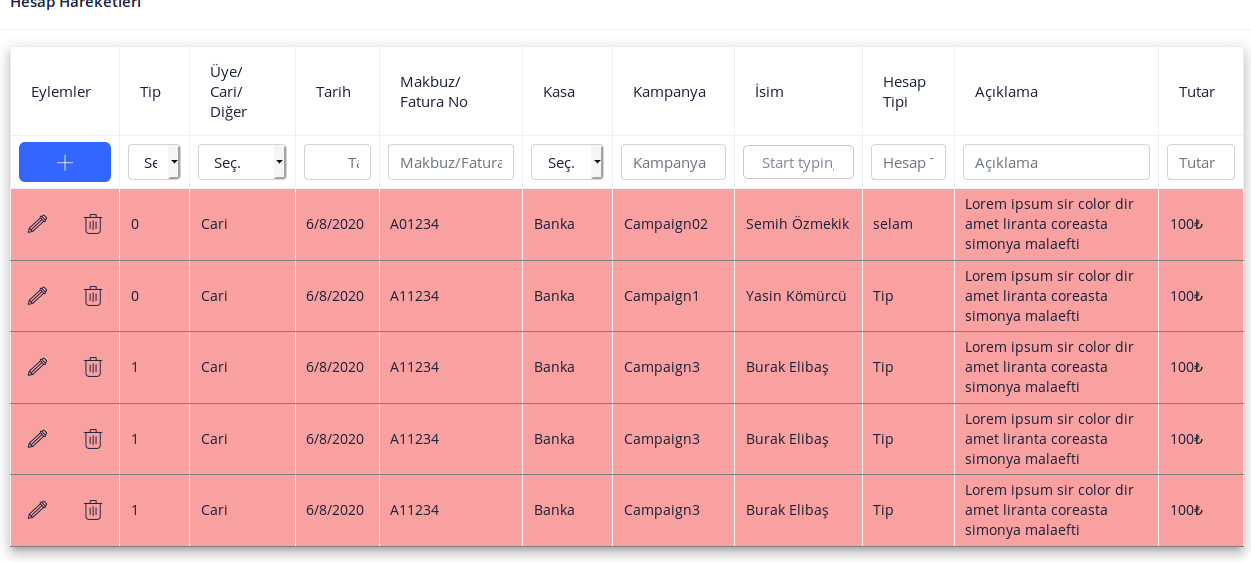Screen dimensions: 1251x562
Task: Focus the Tarih filter field
Action: tap(337, 162)
